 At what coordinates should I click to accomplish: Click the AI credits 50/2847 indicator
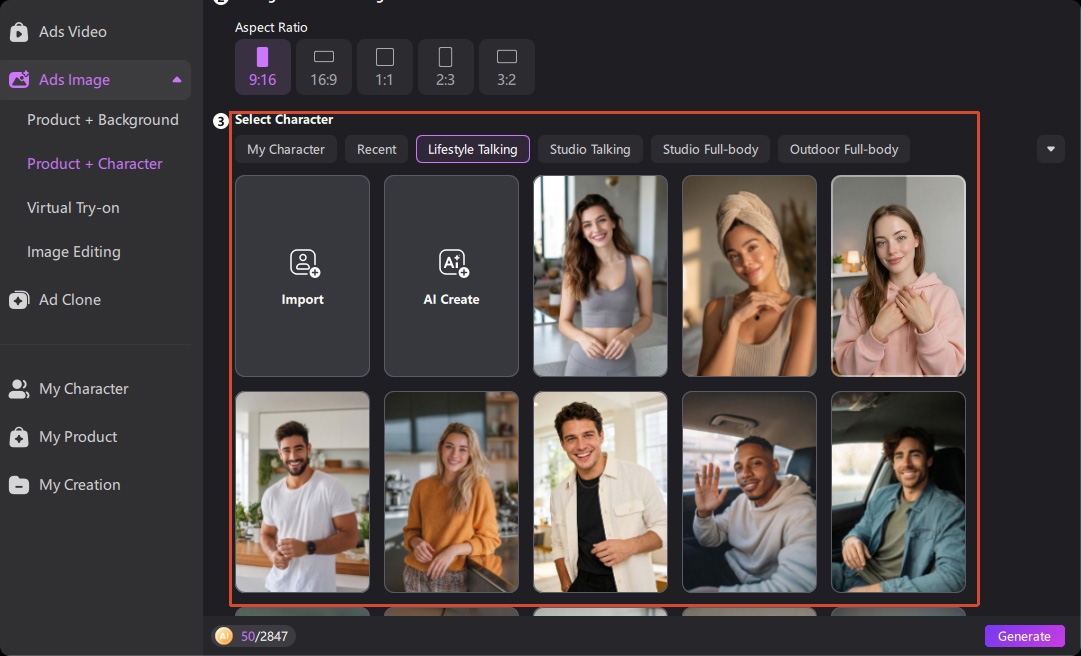(x=254, y=637)
